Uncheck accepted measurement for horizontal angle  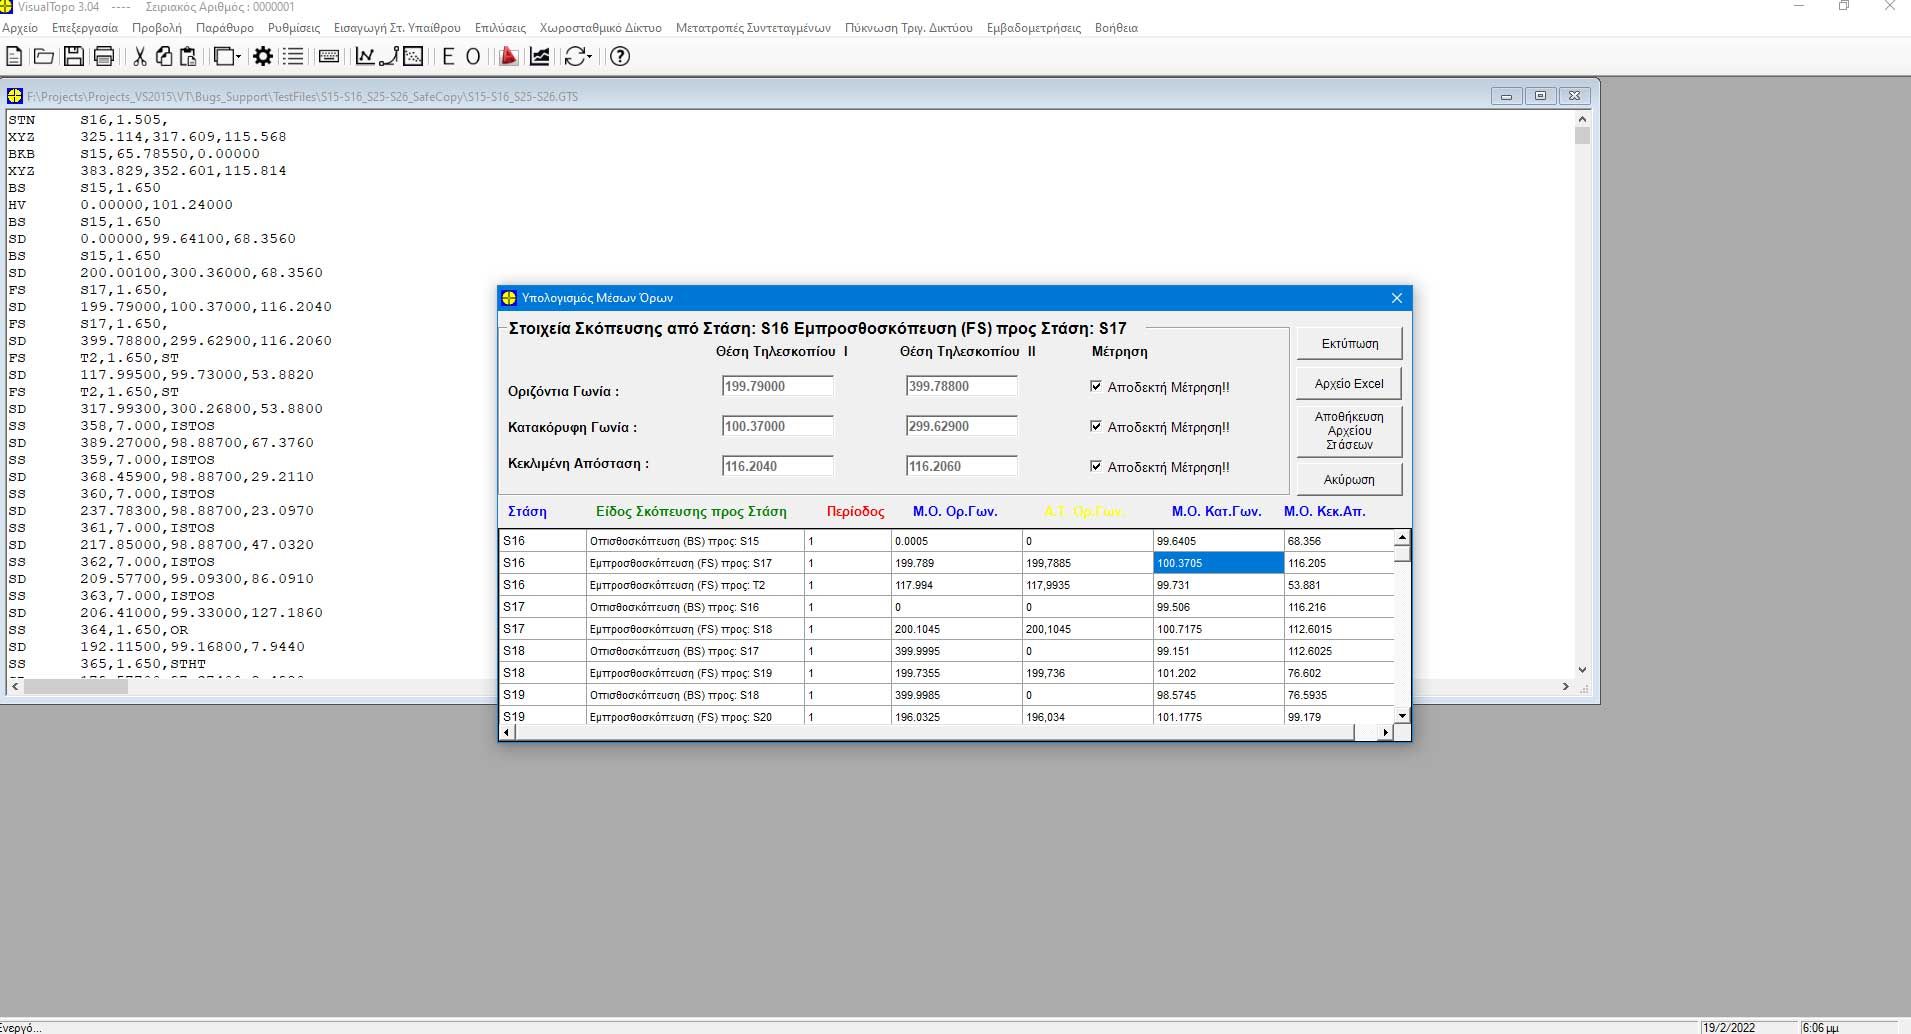(1096, 387)
